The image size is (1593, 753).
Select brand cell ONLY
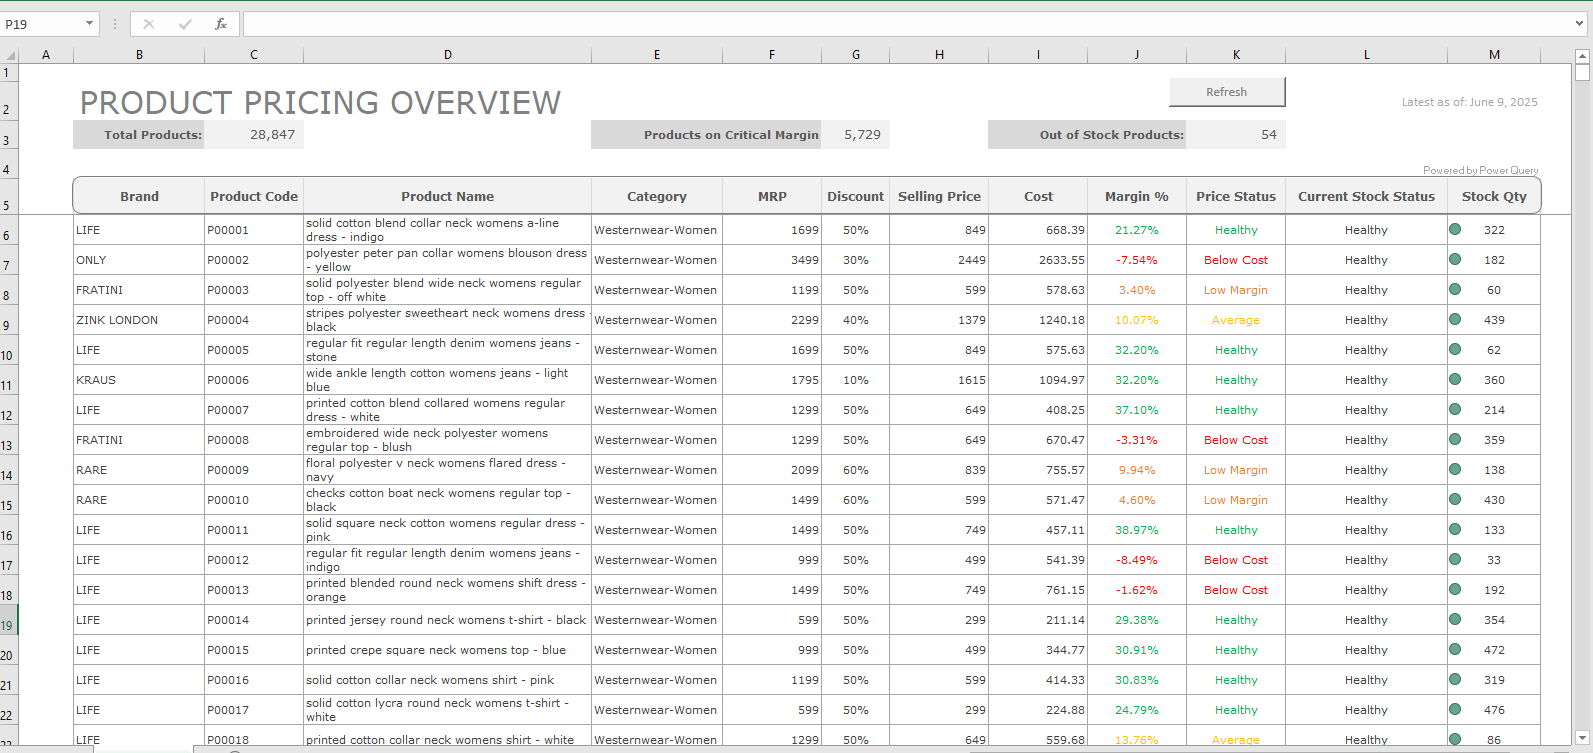(139, 260)
